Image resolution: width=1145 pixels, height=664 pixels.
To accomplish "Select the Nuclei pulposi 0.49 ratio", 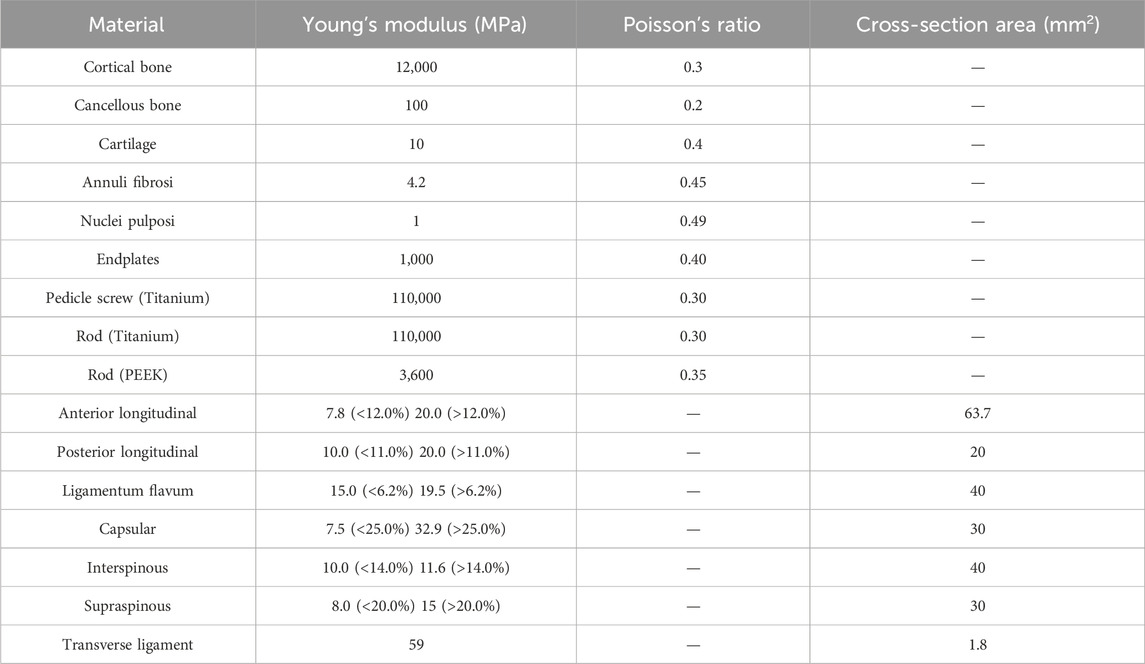I will click(x=693, y=221).
